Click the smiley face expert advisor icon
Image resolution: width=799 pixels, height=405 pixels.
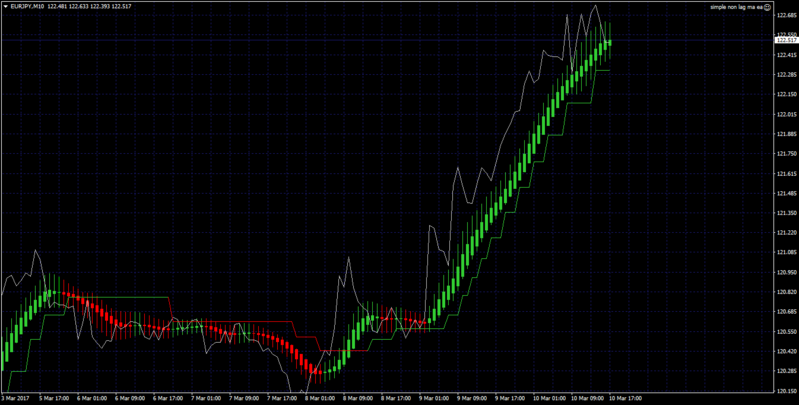[x=767, y=7]
